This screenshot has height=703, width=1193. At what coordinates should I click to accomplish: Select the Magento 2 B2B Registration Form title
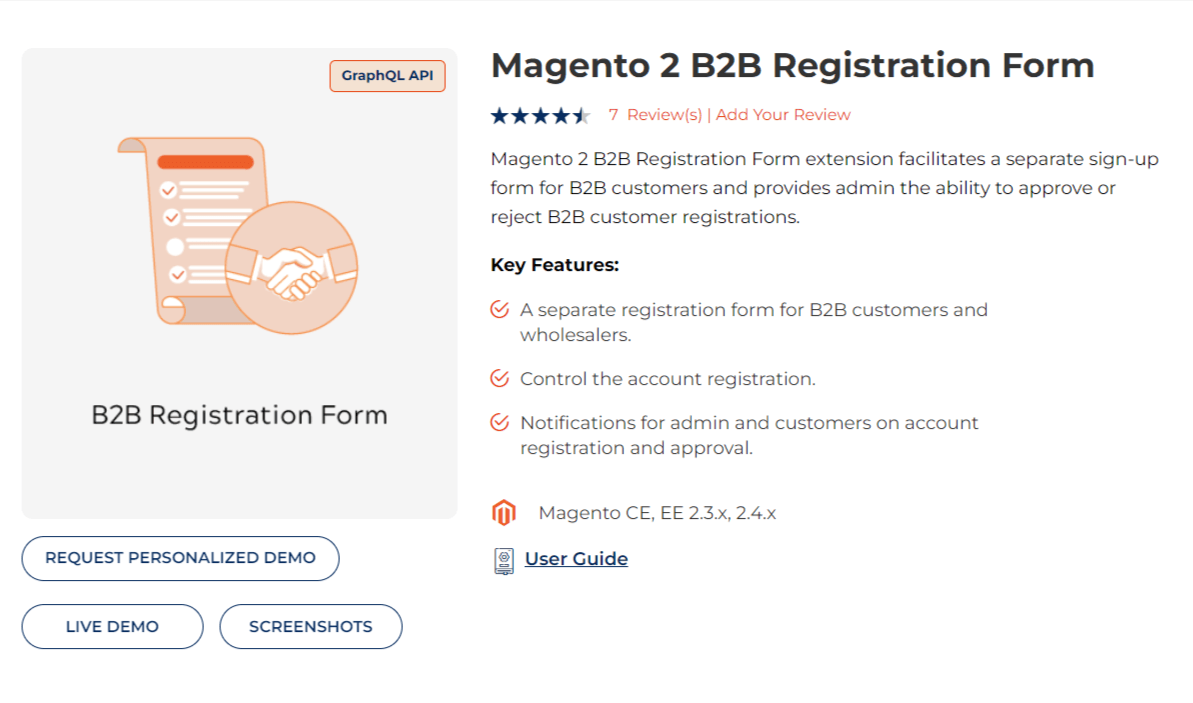pyautogui.click(x=792, y=64)
